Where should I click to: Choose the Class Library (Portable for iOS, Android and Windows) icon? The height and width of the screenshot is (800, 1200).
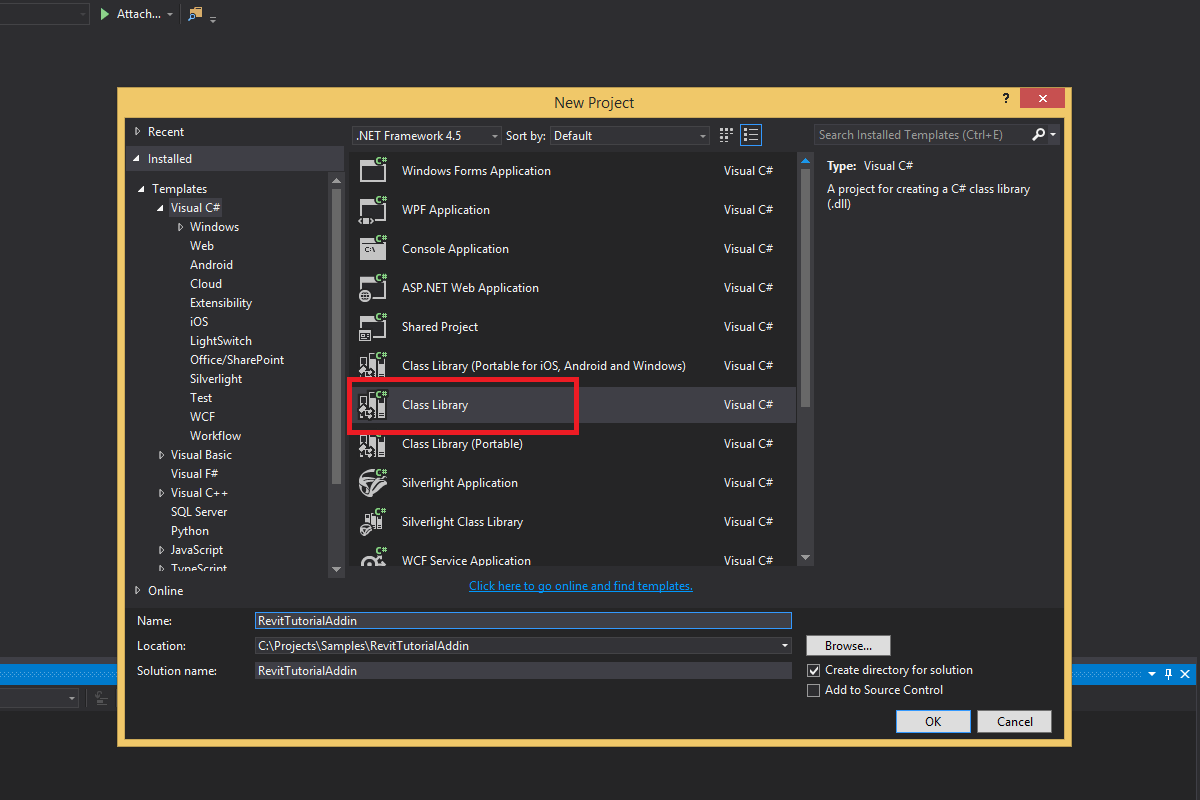coord(373,365)
